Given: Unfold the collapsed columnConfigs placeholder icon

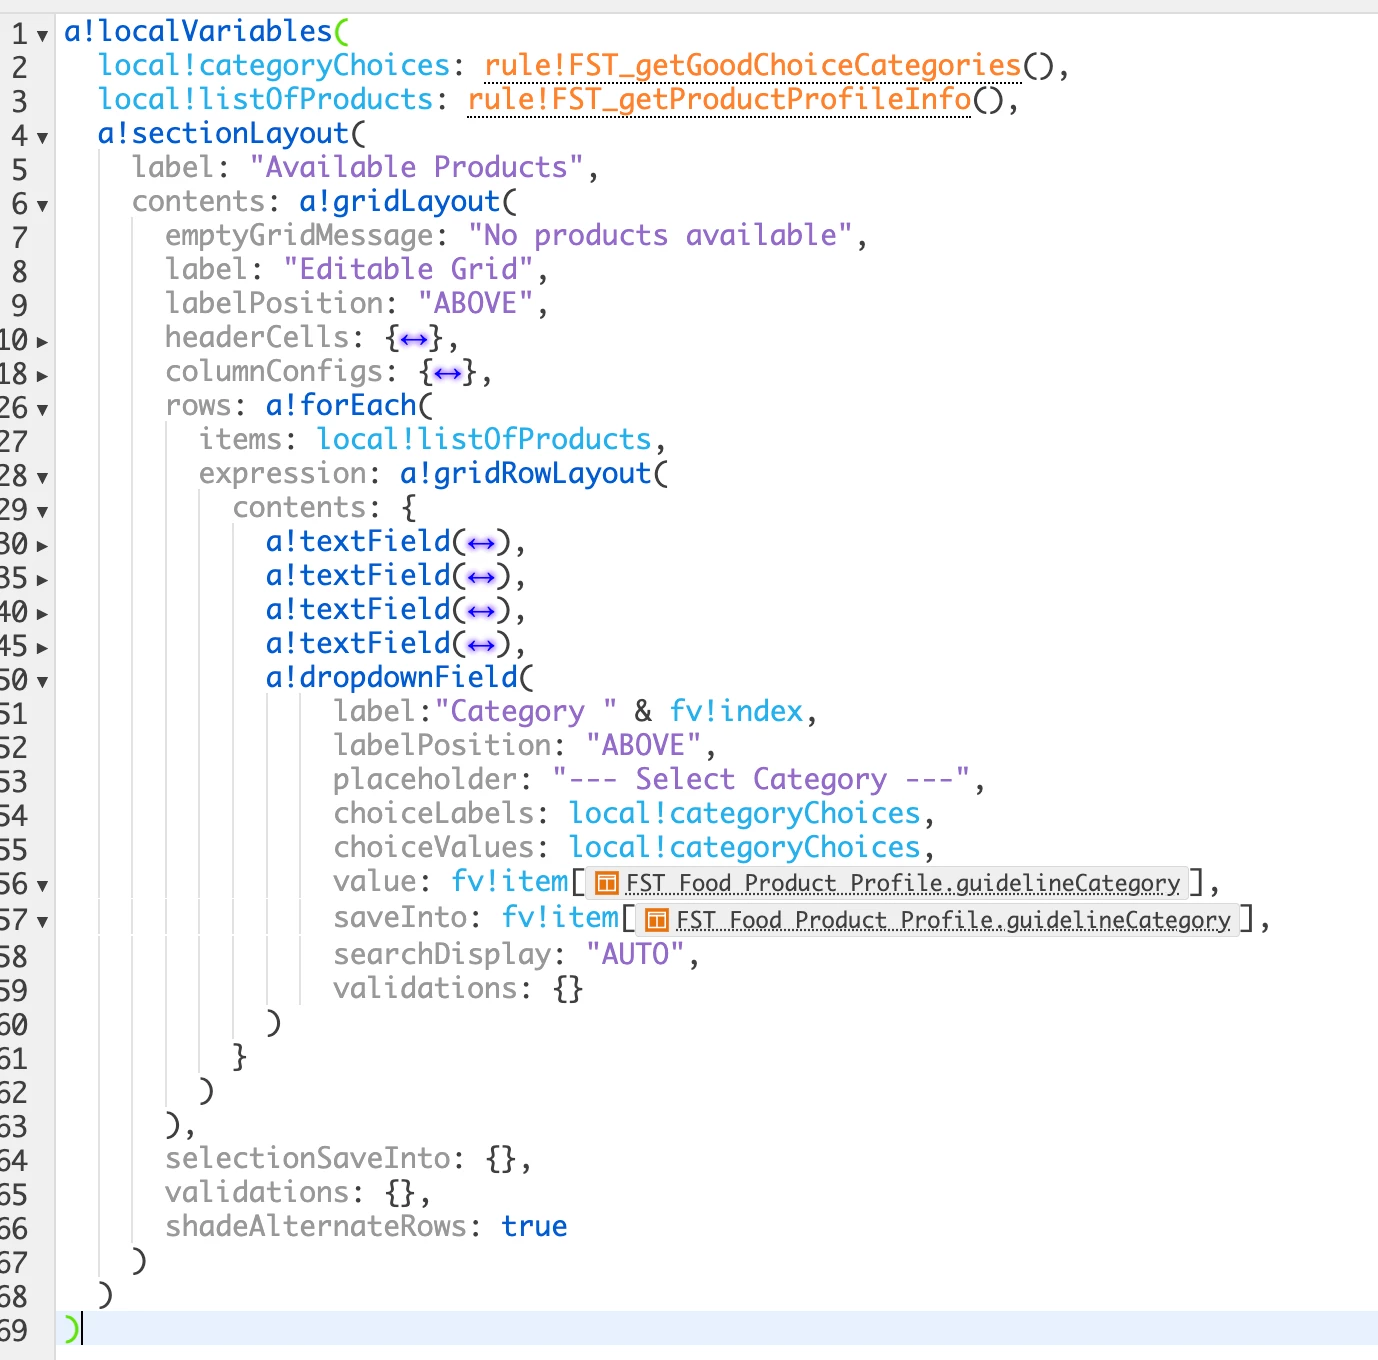Looking at the screenshot, I should [x=448, y=374].
